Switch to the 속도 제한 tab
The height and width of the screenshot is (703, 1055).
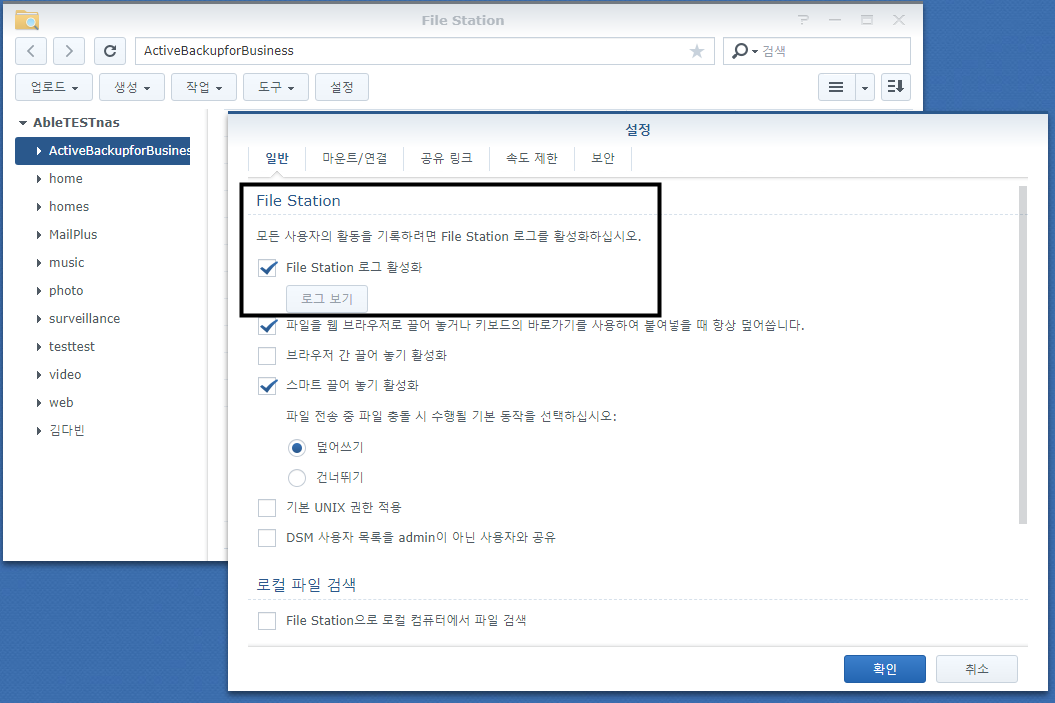[x=532, y=158]
